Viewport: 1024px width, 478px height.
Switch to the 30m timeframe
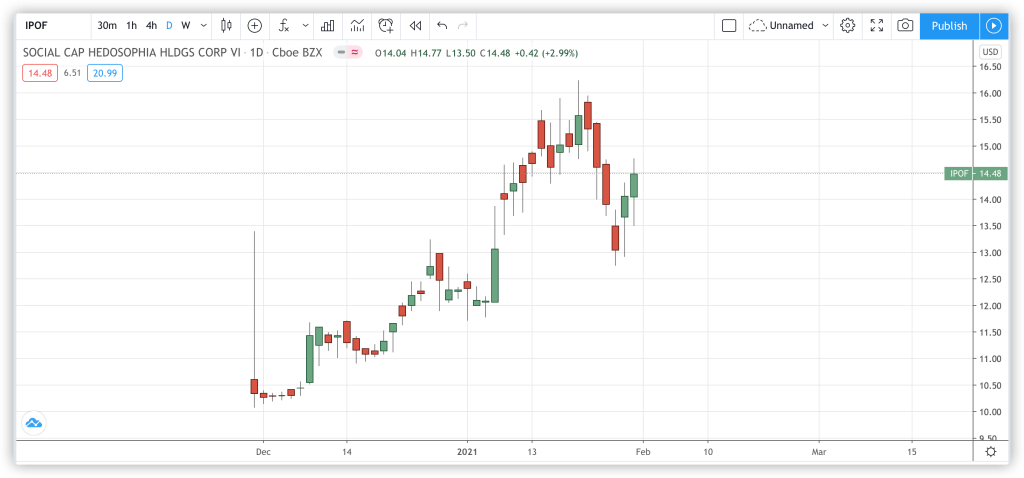pyautogui.click(x=106, y=25)
